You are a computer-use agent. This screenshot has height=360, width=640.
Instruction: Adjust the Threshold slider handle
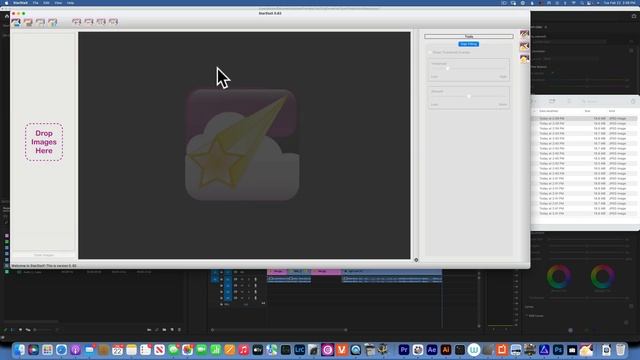[448, 69]
